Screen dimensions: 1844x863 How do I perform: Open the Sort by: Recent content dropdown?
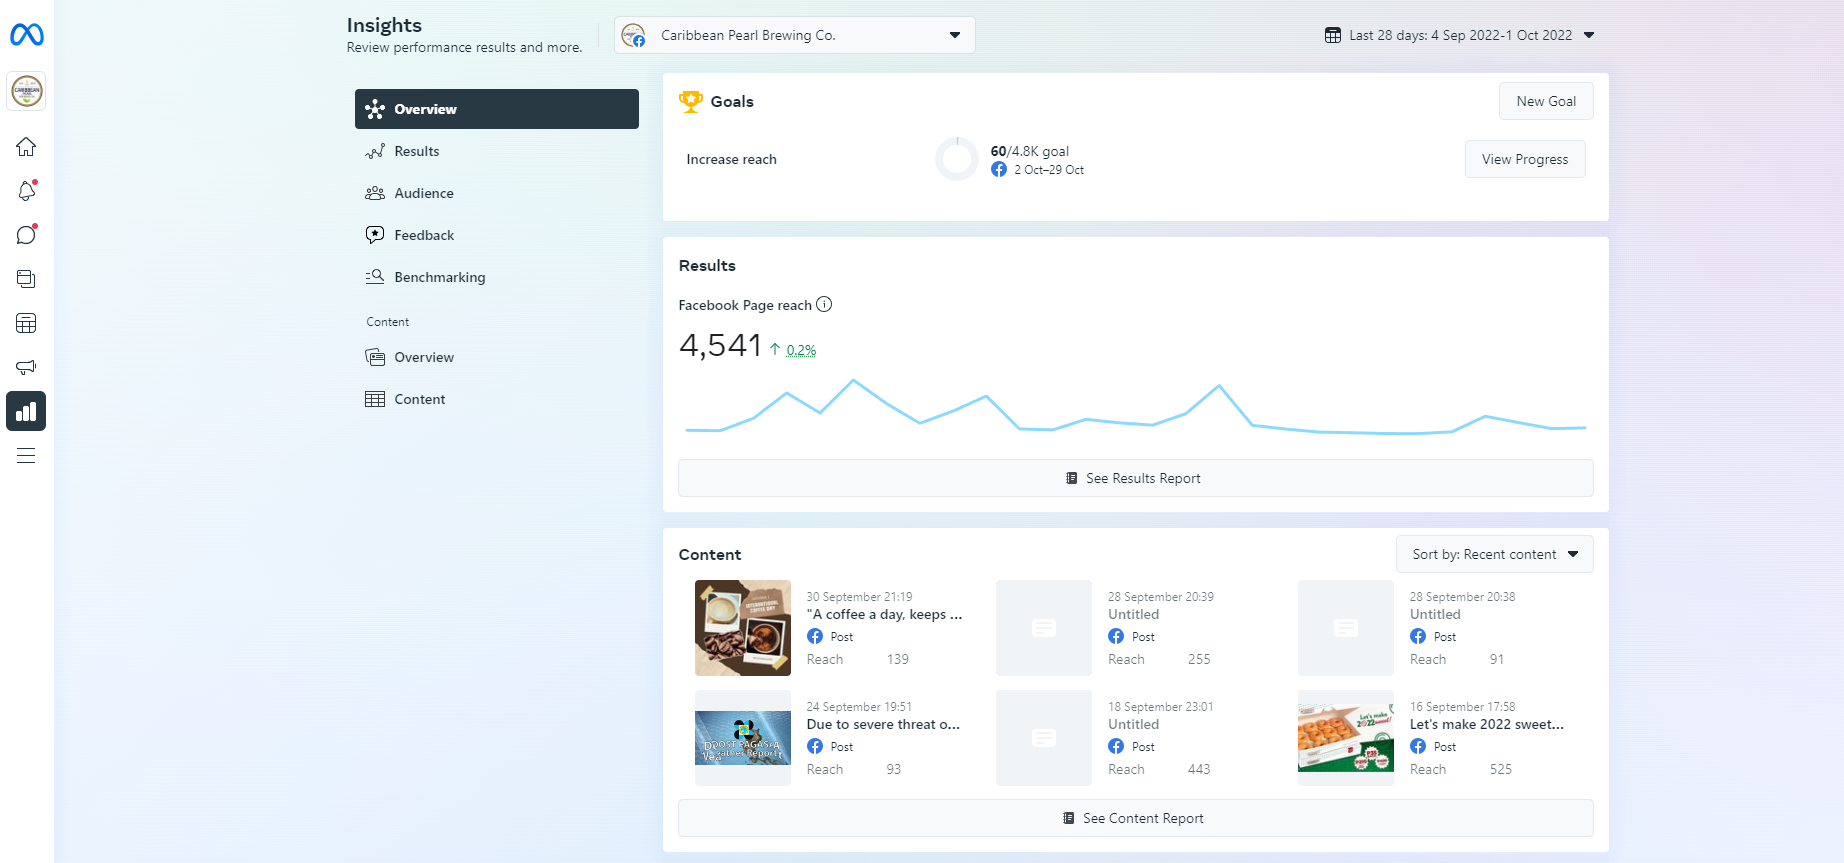click(x=1495, y=554)
